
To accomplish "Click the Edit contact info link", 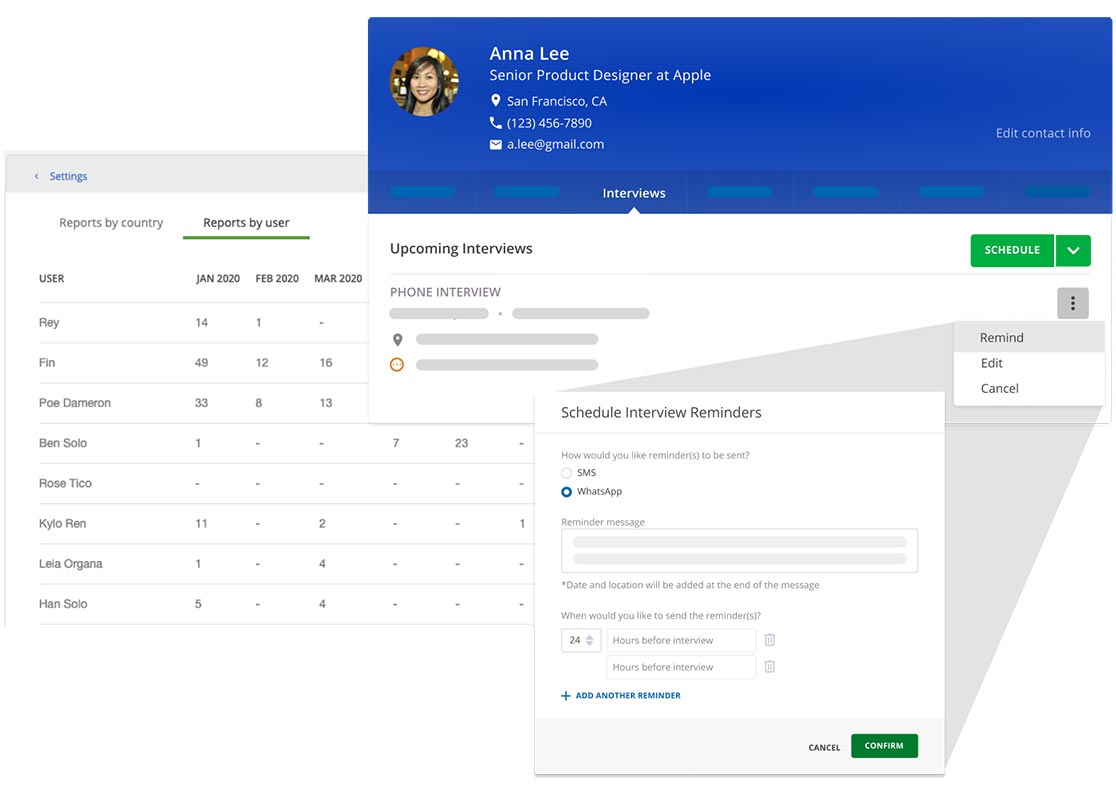I will pyautogui.click(x=1042, y=133).
